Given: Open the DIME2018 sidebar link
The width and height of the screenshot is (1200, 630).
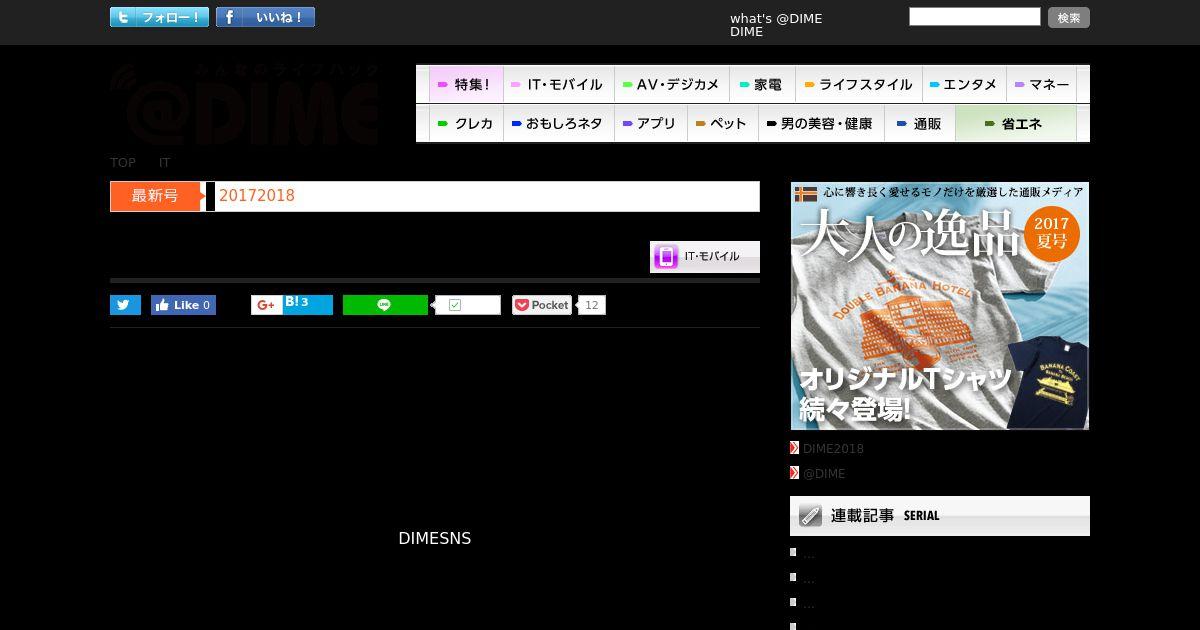Looking at the screenshot, I should (x=833, y=449).
